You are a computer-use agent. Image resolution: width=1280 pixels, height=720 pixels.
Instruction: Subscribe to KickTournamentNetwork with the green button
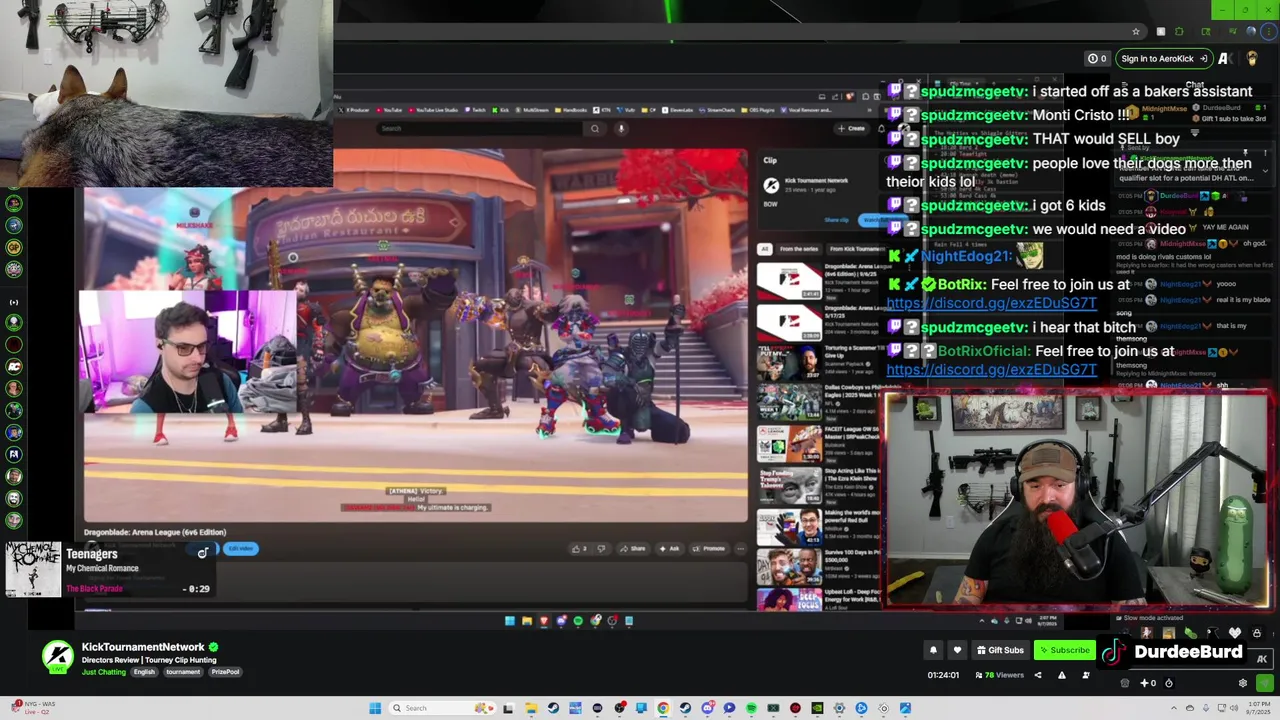coord(1065,650)
